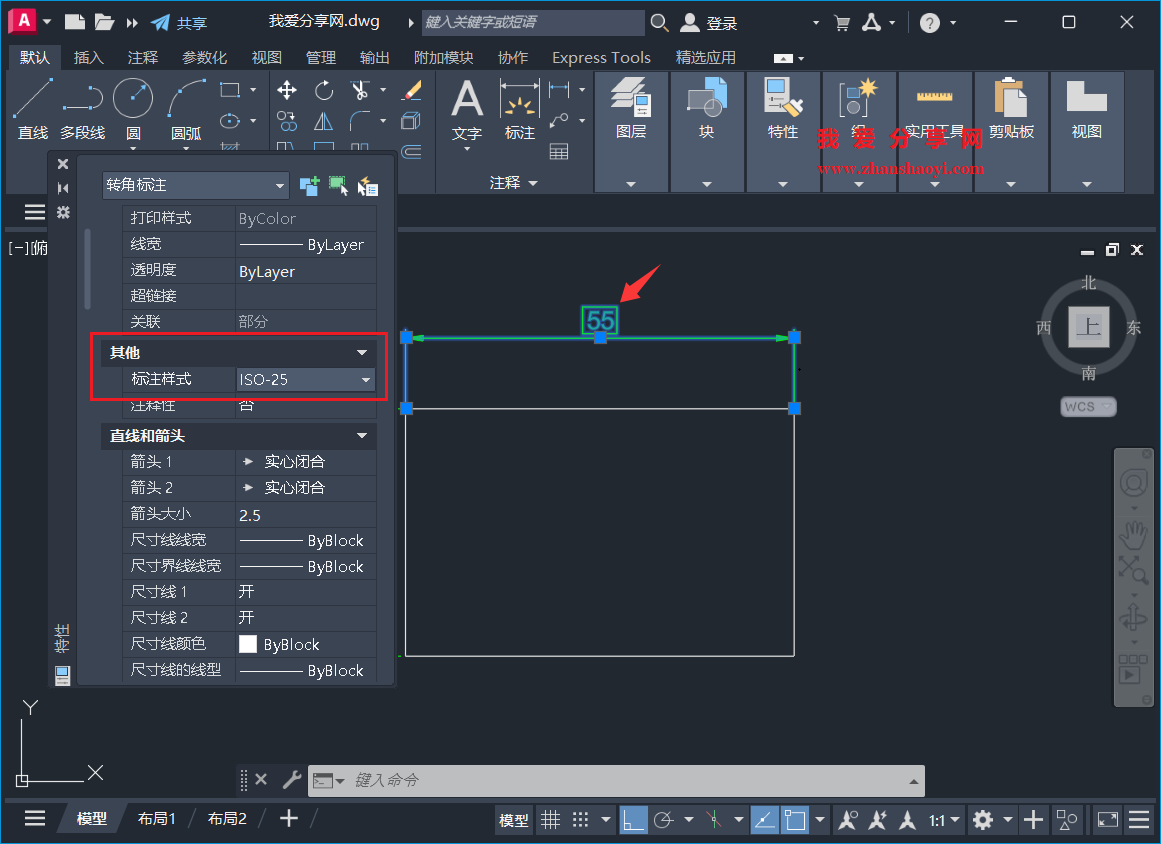
Task: Click the Trim scissors icon
Action: point(360,90)
